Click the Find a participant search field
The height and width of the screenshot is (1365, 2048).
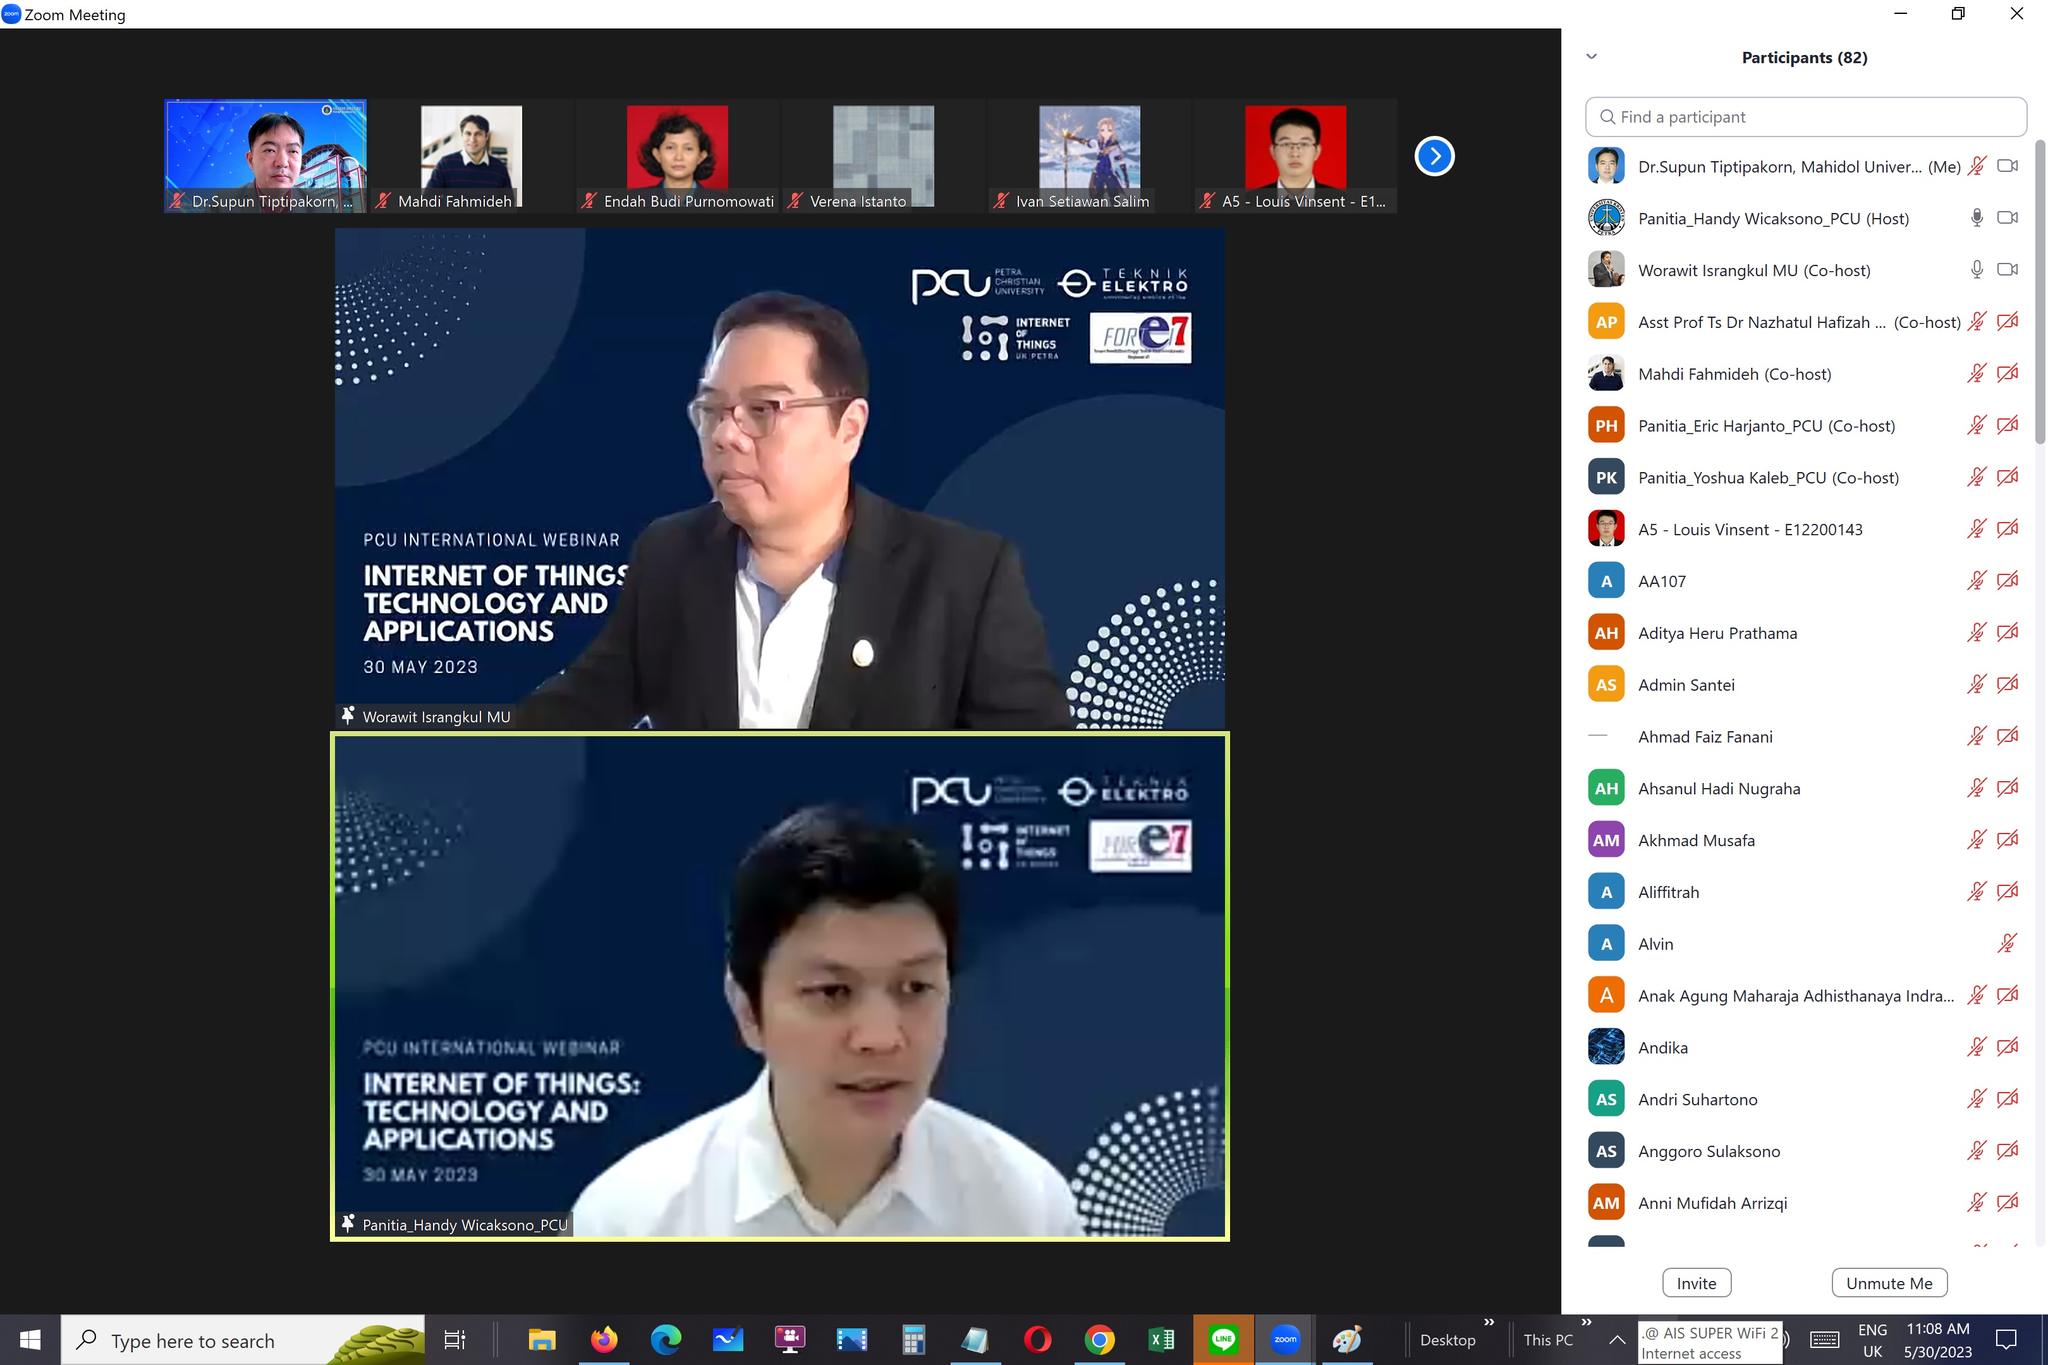click(x=1805, y=117)
